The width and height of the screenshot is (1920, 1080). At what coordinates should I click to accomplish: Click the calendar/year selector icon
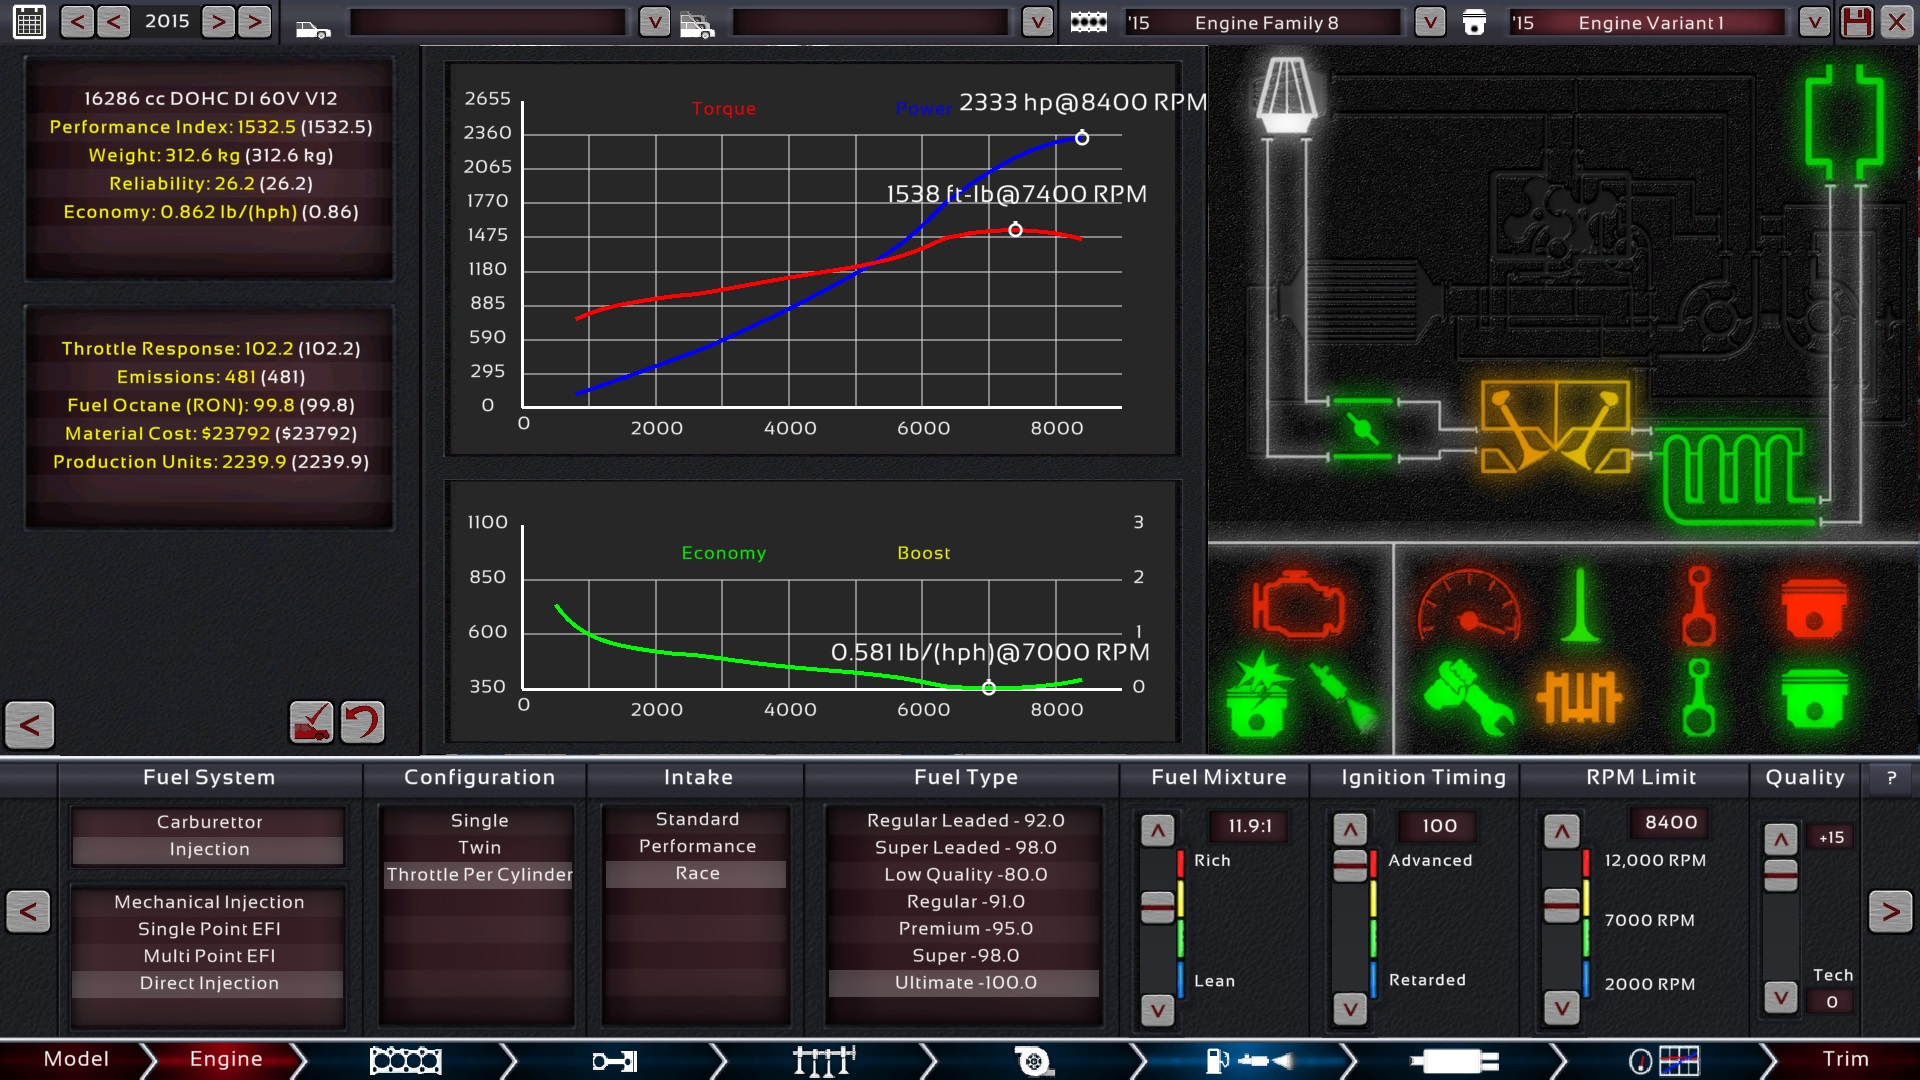(29, 21)
